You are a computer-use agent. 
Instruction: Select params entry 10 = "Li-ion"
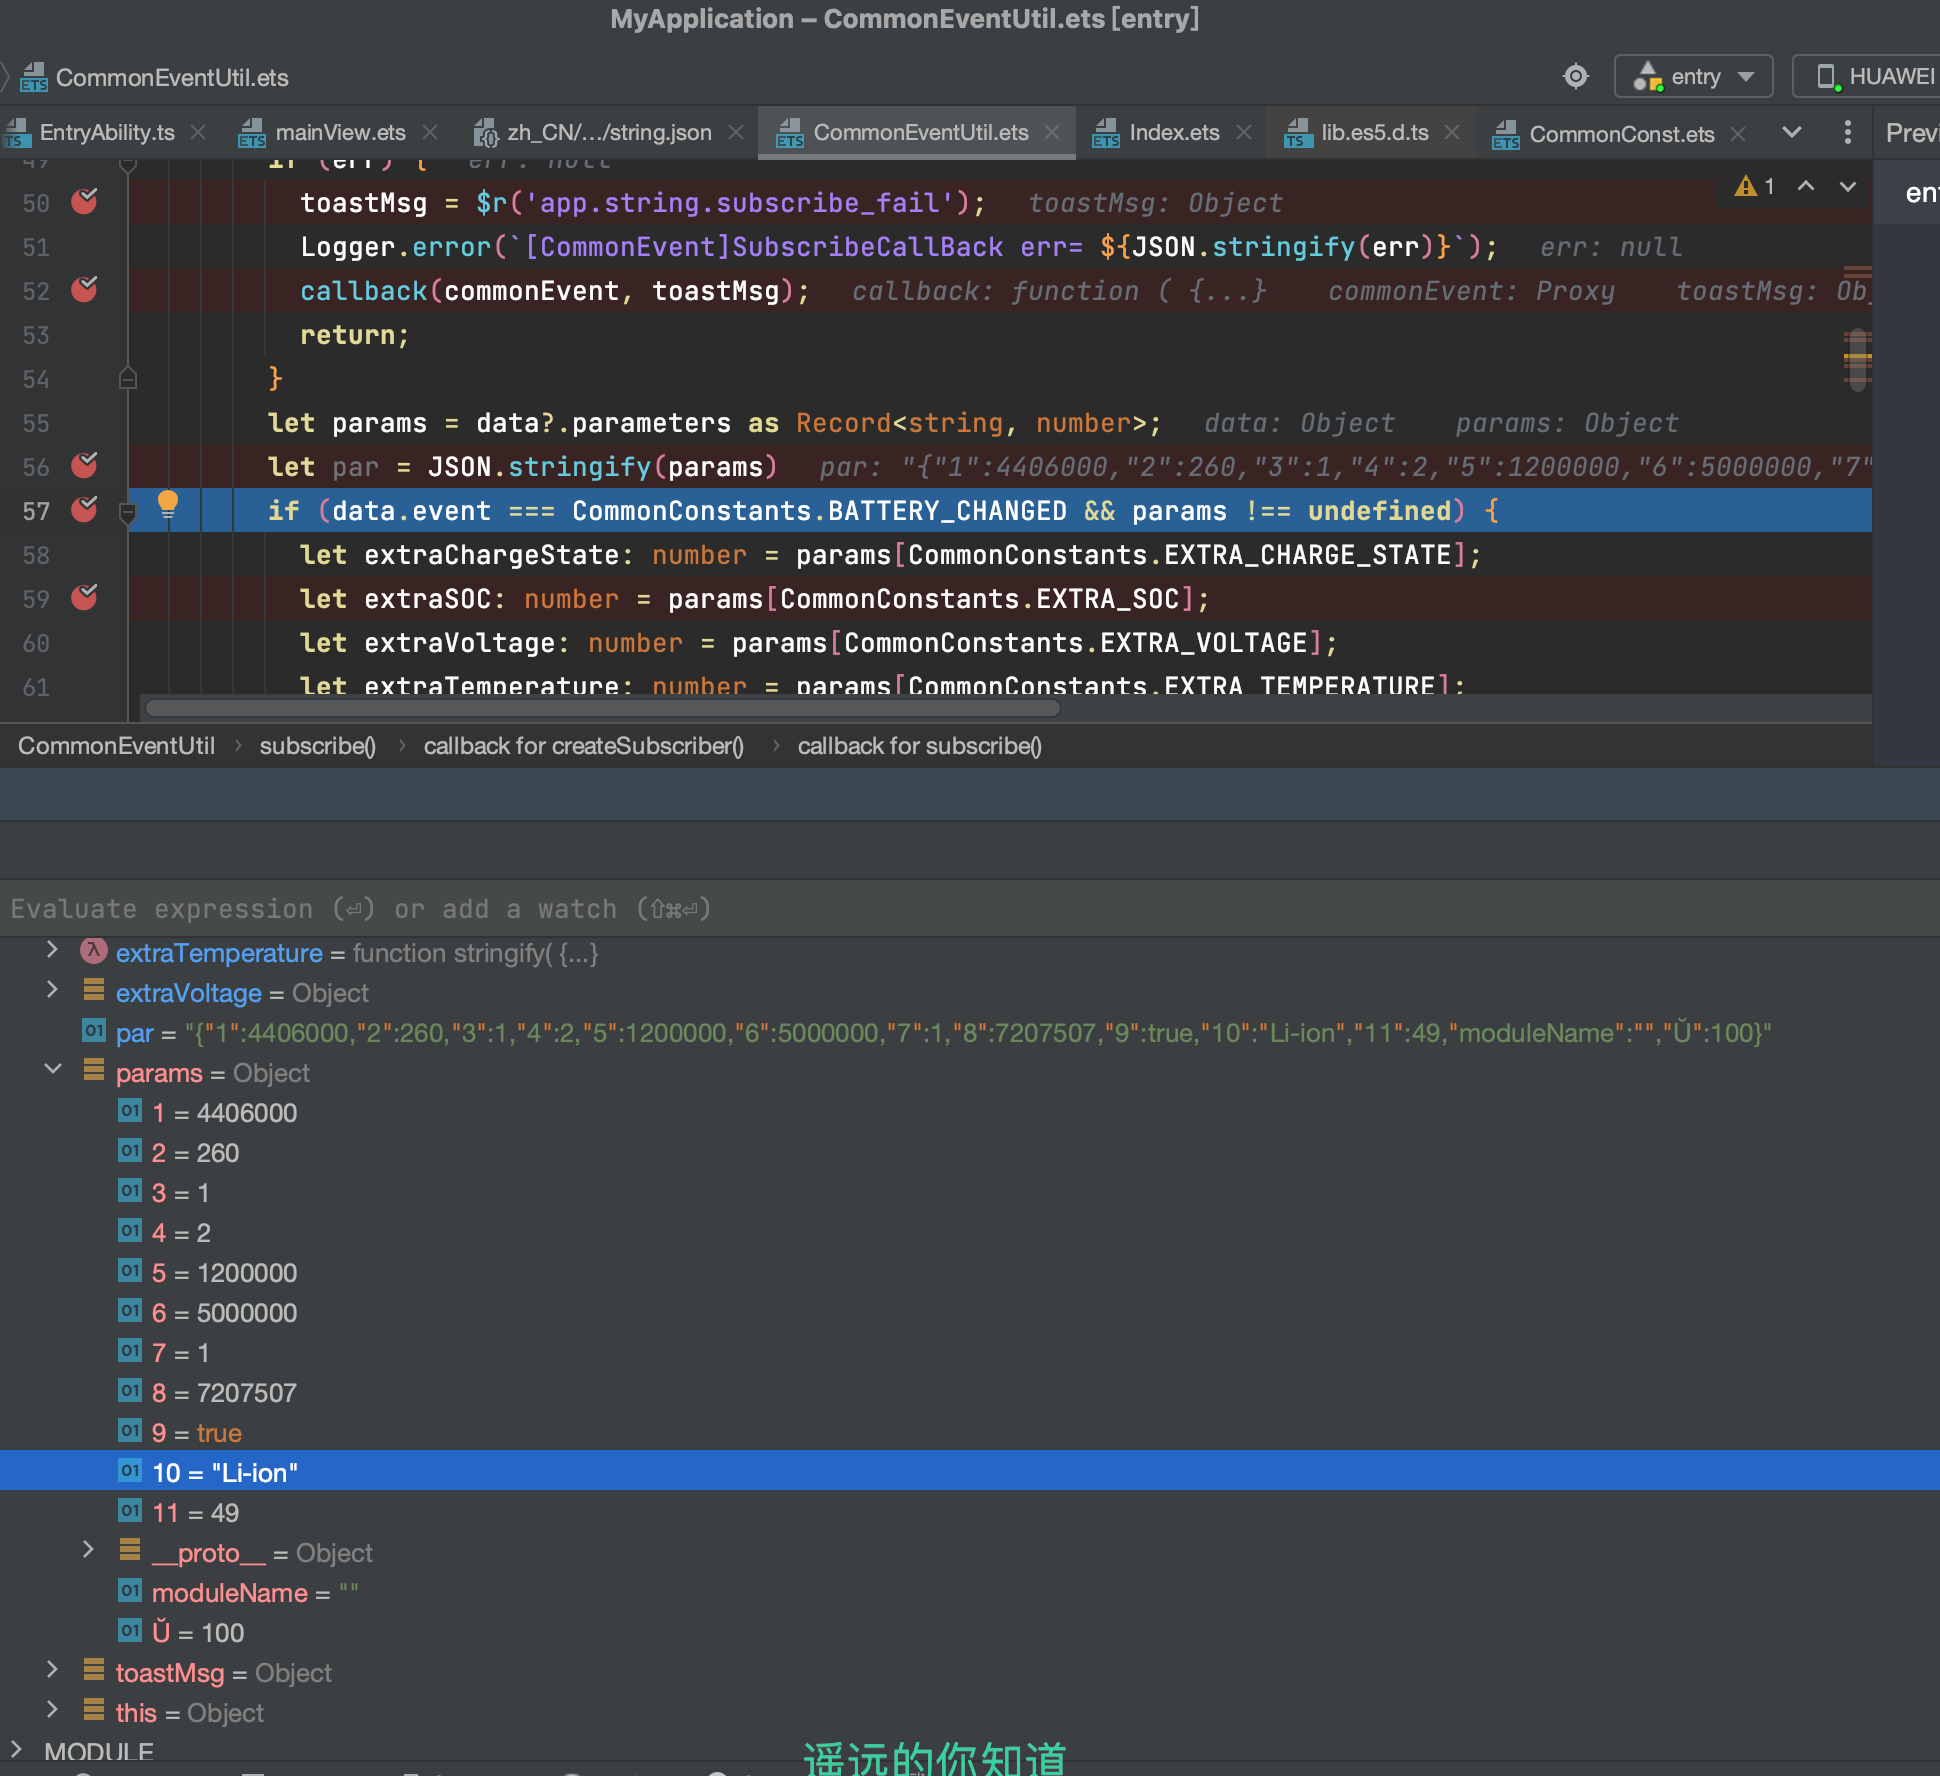coord(970,1471)
